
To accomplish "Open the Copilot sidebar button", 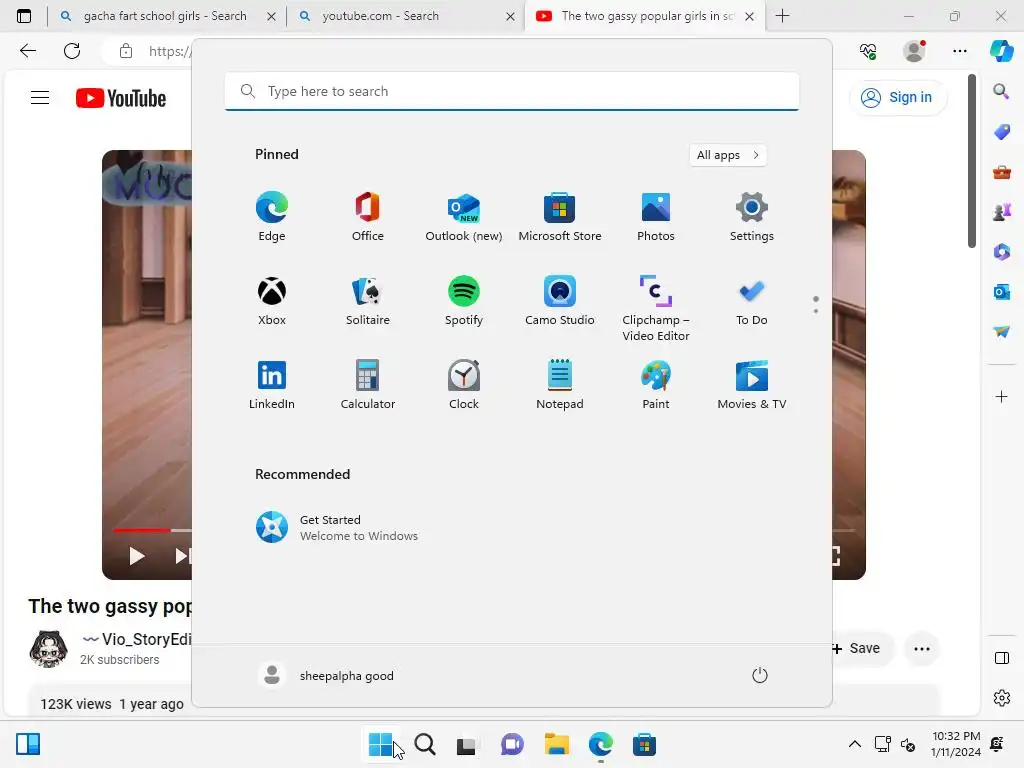I will point(1001,51).
